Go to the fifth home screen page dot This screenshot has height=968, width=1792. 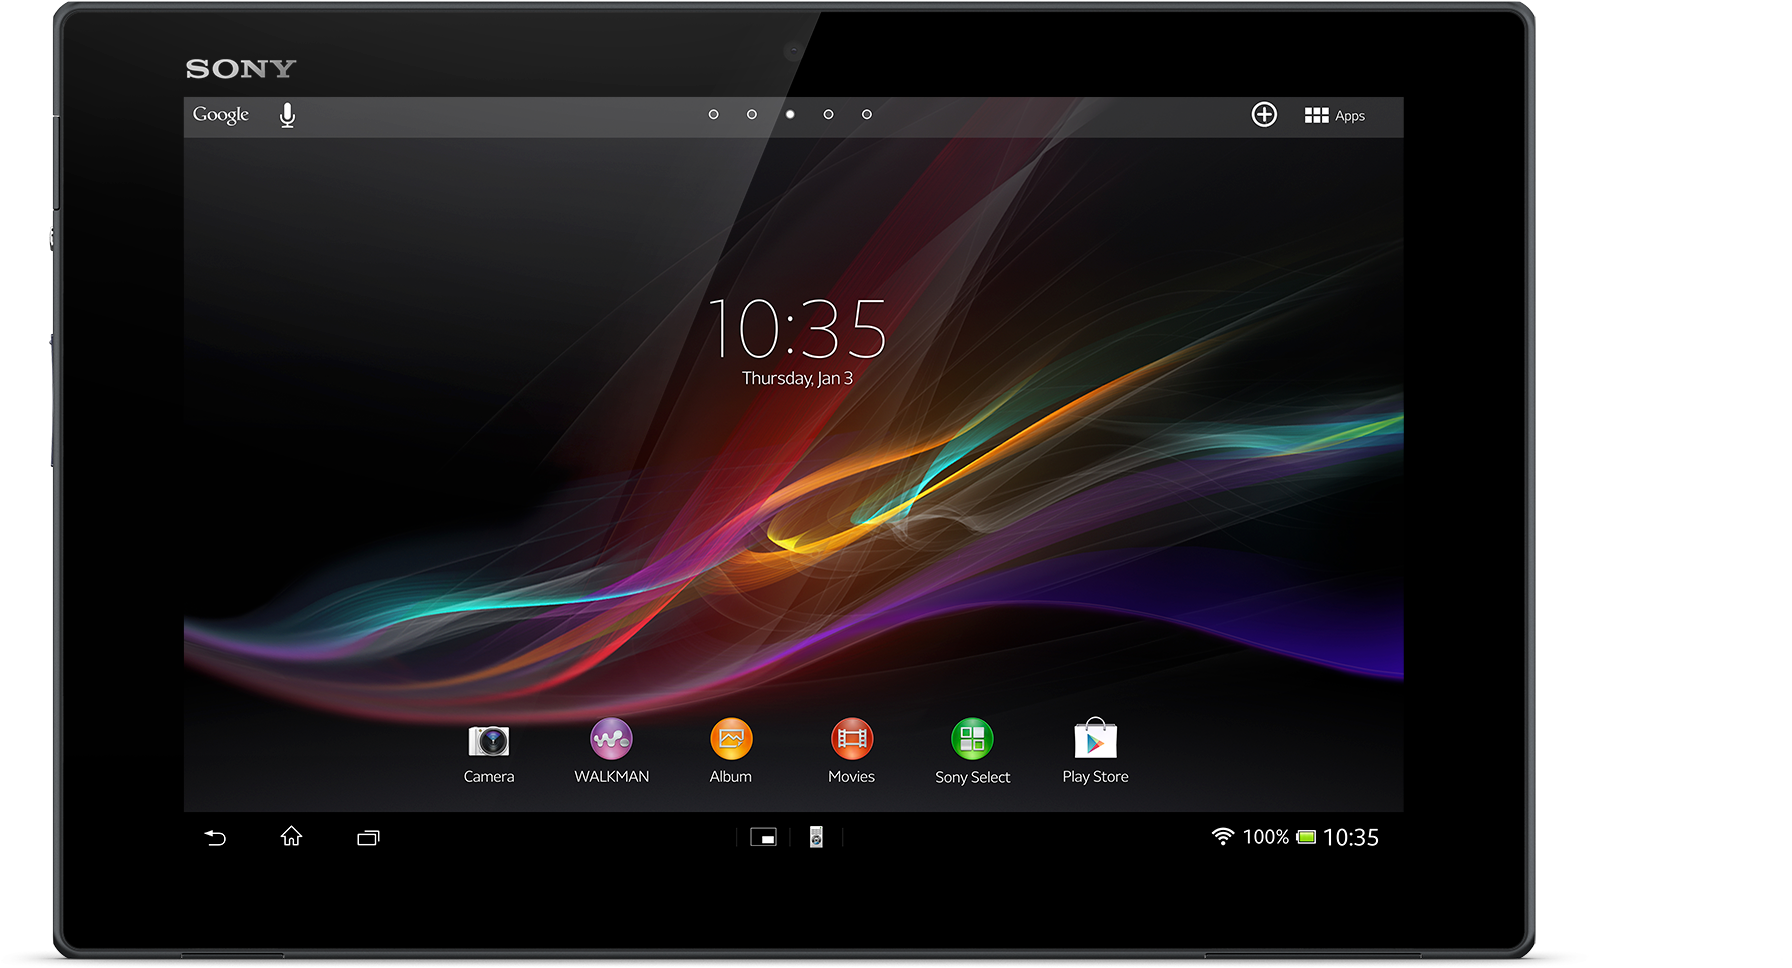point(867,115)
